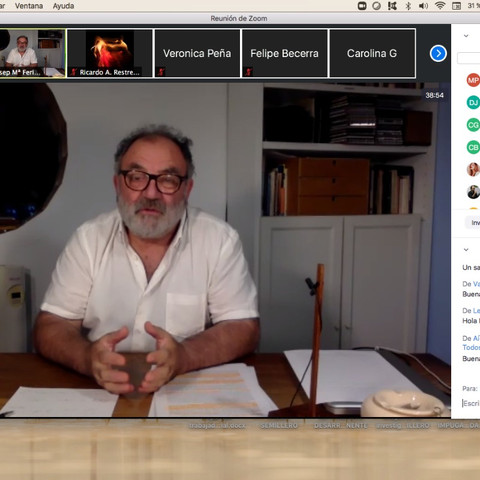The image size is (480, 480).
Task: Click sender name after first 'De' in chat
Action: click(476, 284)
